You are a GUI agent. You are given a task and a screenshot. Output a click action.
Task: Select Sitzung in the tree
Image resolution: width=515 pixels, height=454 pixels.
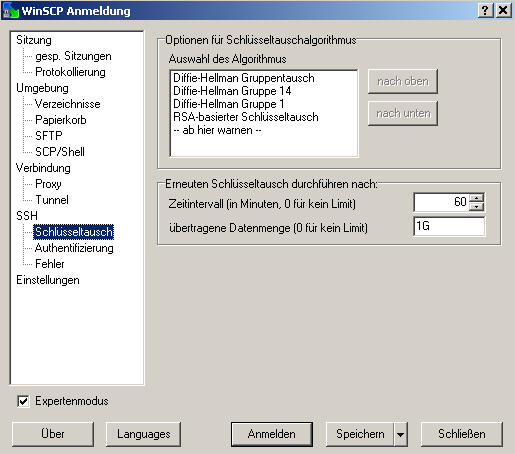[x=34, y=40]
